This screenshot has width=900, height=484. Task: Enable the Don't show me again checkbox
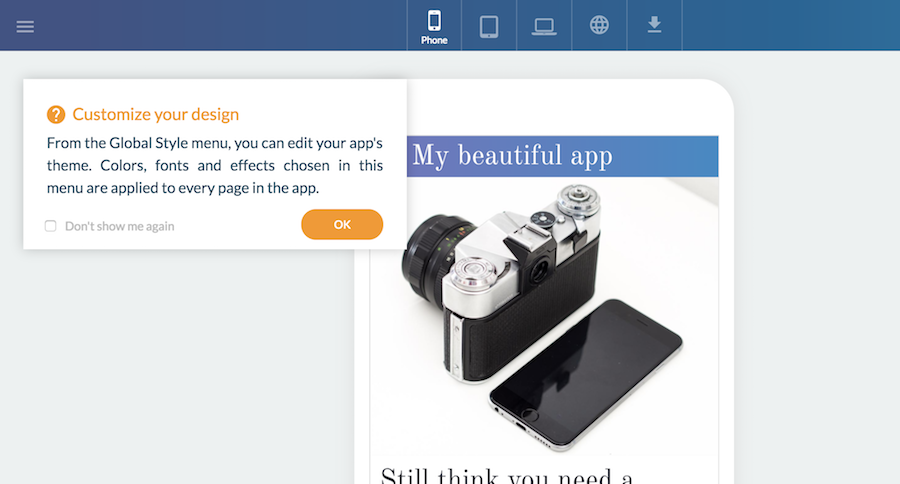pyautogui.click(x=51, y=226)
